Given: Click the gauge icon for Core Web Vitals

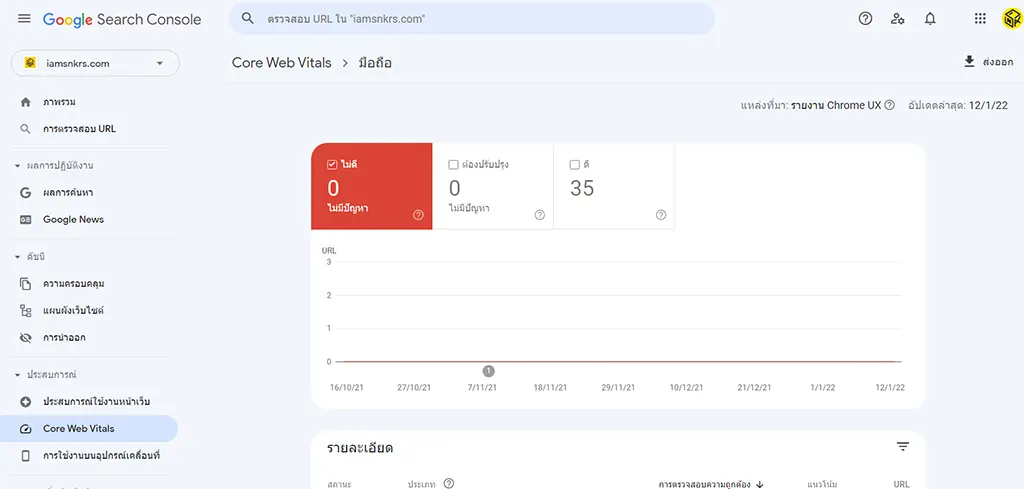Looking at the screenshot, I should point(25,429).
